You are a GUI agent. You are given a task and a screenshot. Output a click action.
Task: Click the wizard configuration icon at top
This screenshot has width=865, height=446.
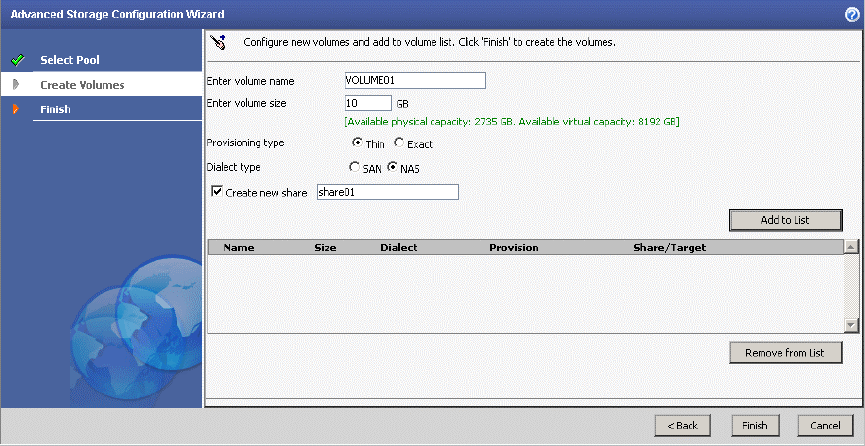coord(220,42)
